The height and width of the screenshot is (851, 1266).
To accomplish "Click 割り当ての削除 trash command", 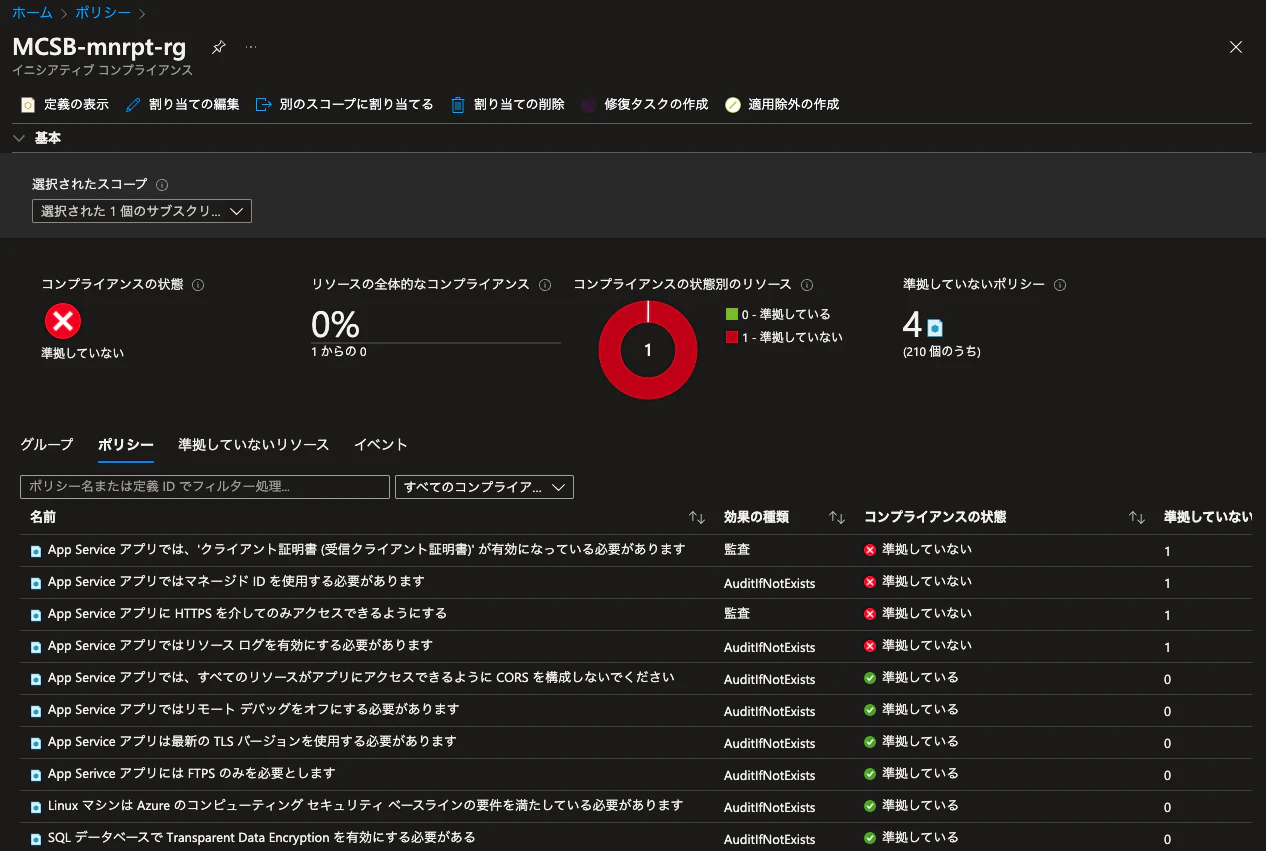I will [507, 104].
